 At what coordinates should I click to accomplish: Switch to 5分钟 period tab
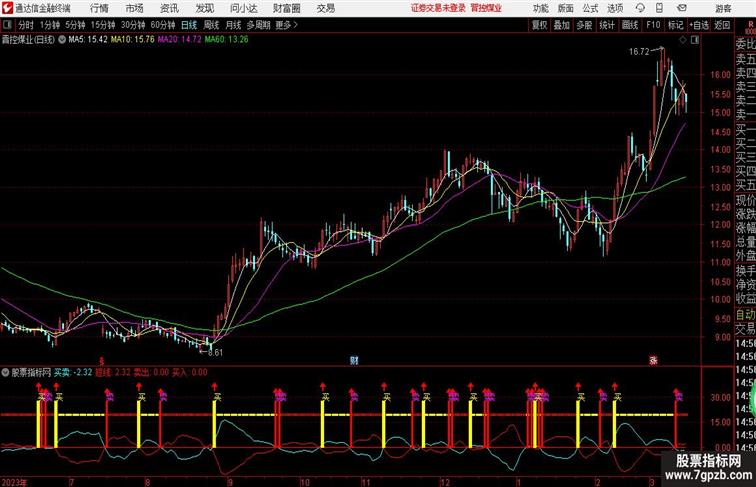[x=75, y=25]
